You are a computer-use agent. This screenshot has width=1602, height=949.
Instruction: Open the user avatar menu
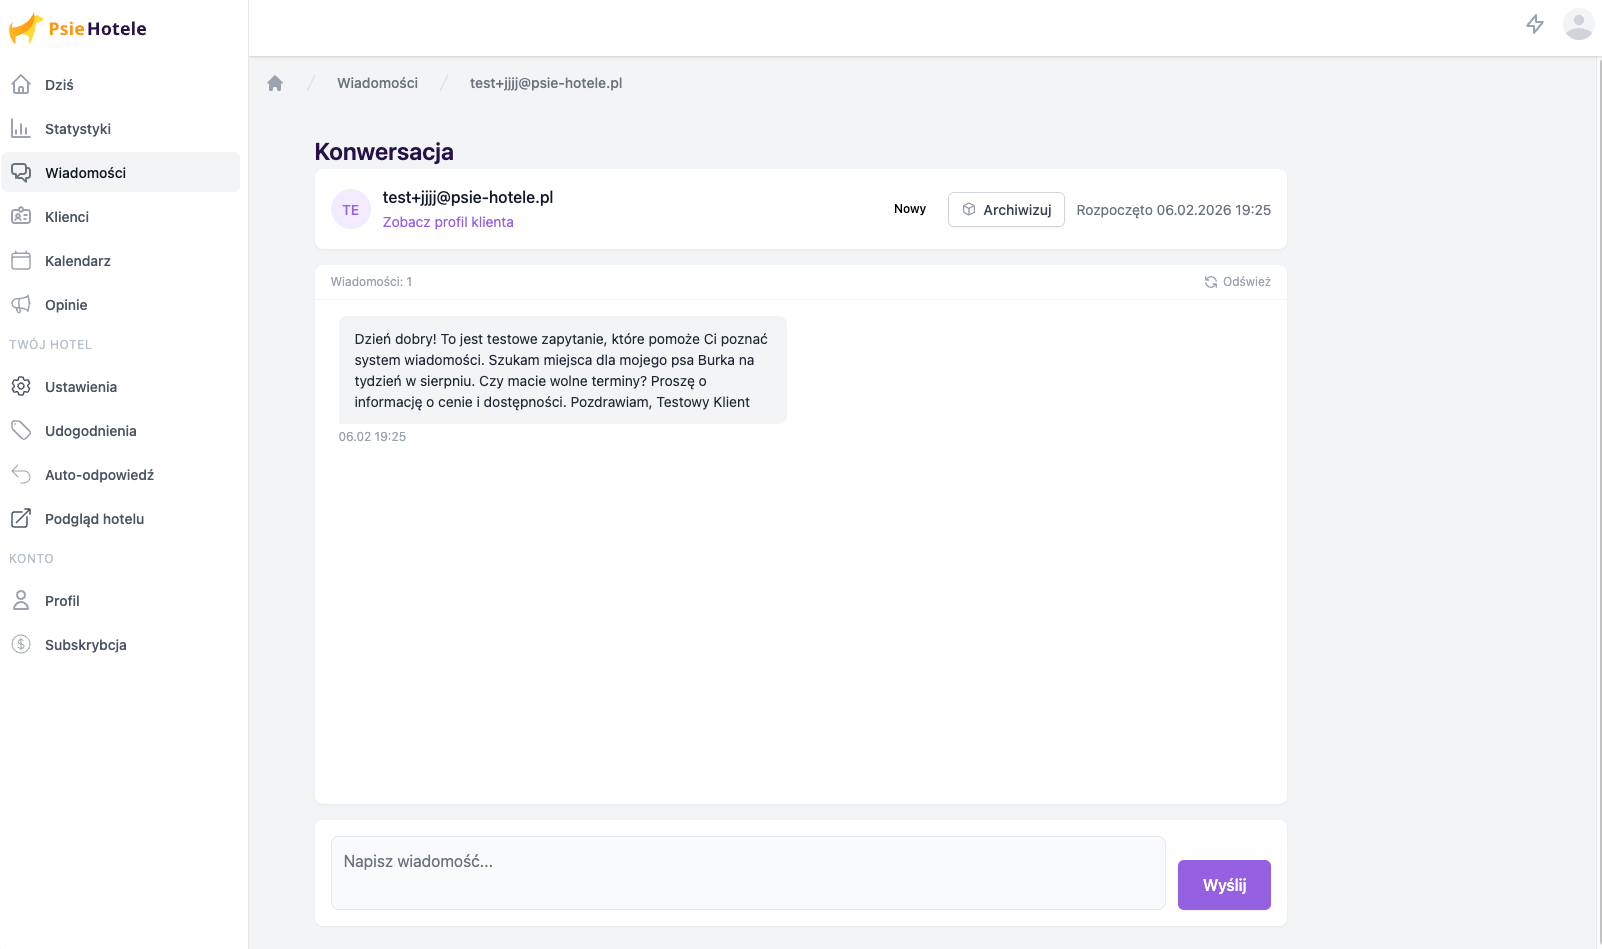click(1578, 24)
